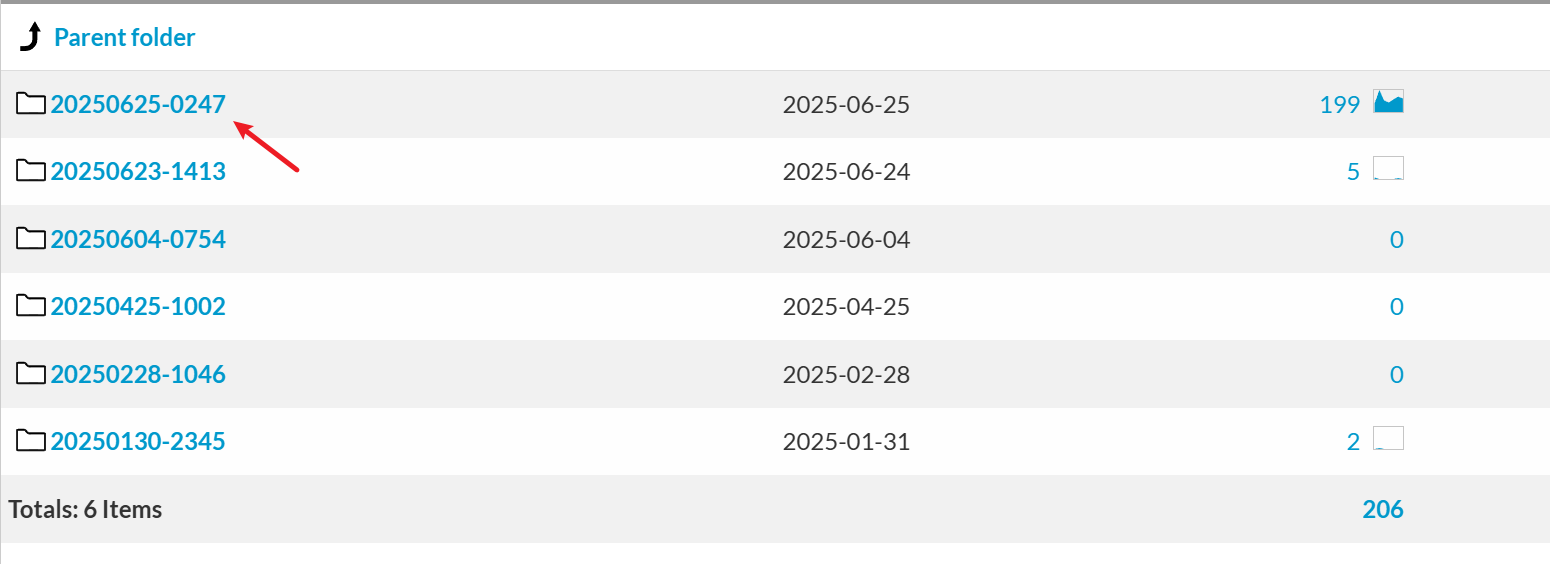The width and height of the screenshot is (1550, 564).
Task: Click folder icon beside 20250425-1002
Action: point(31,306)
